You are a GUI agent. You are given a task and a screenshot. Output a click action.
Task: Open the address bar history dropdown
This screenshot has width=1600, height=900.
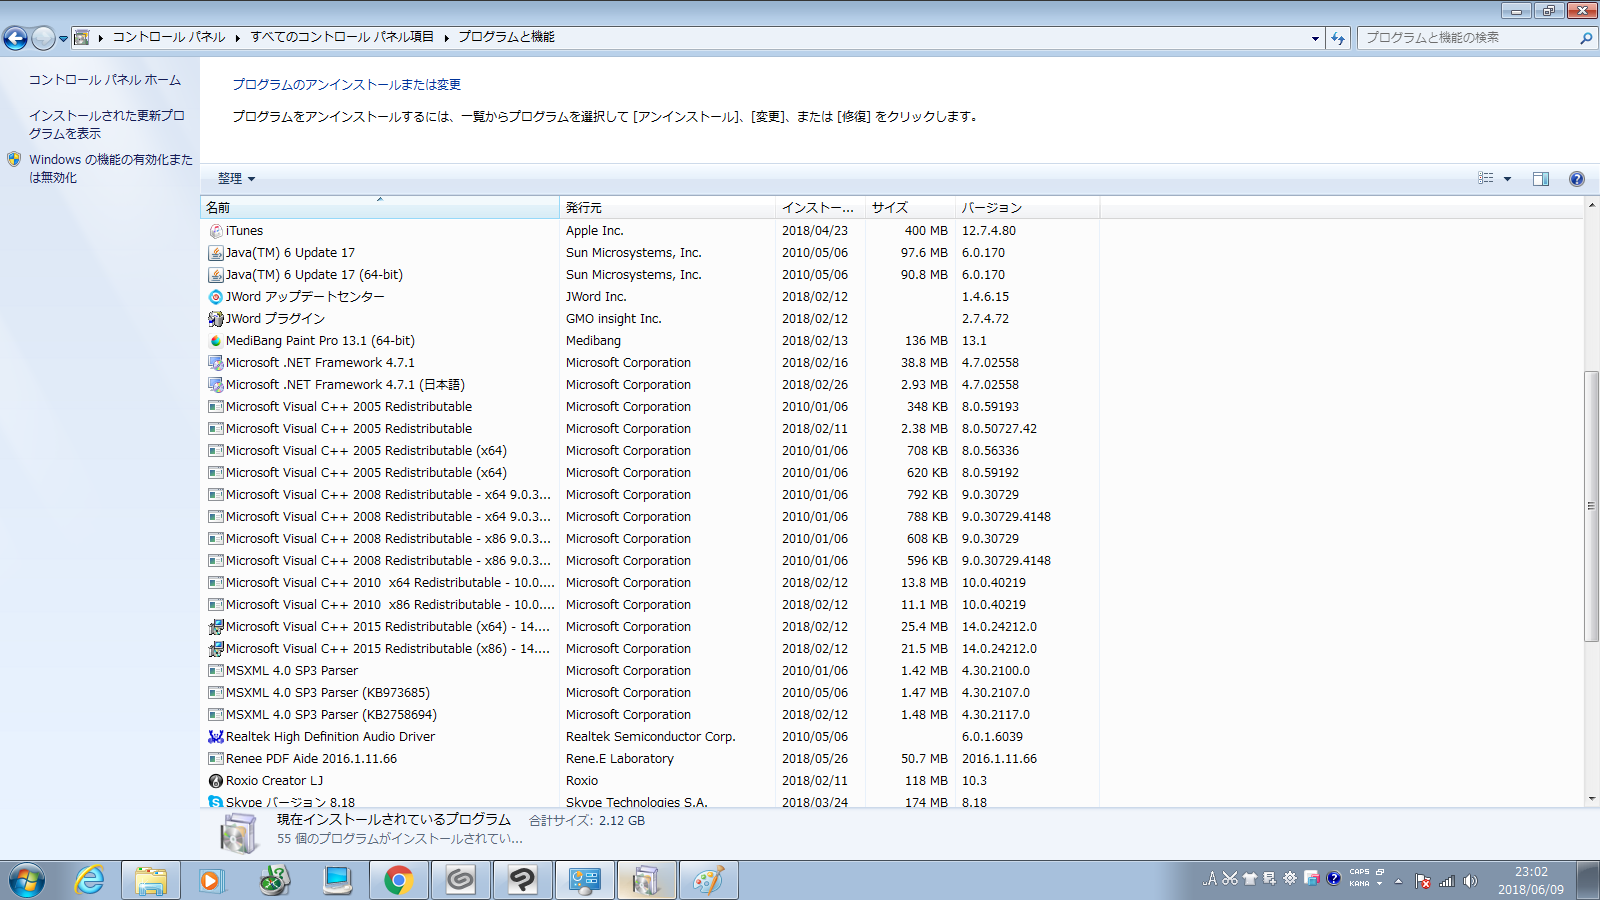point(1315,38)
